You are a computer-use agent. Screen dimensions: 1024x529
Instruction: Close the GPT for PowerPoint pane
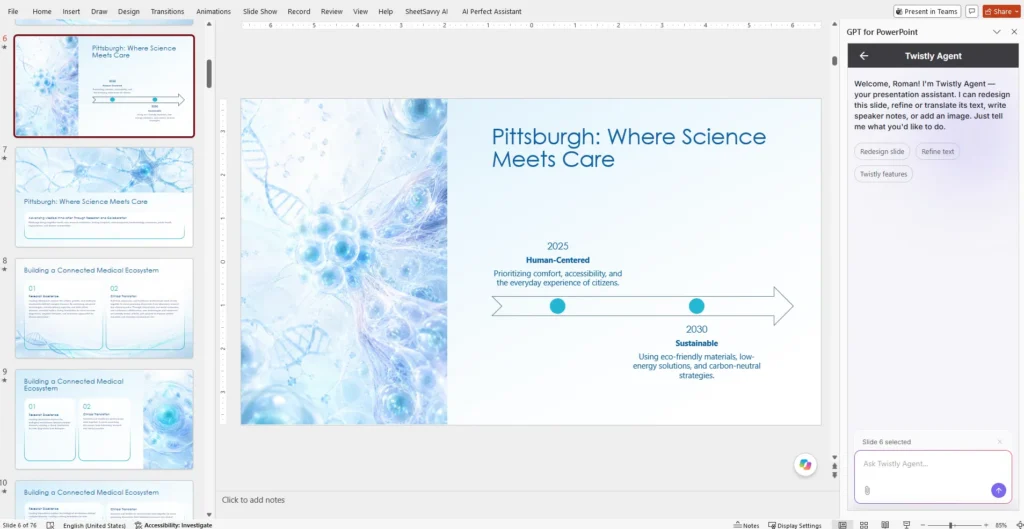pos(1014,31)
